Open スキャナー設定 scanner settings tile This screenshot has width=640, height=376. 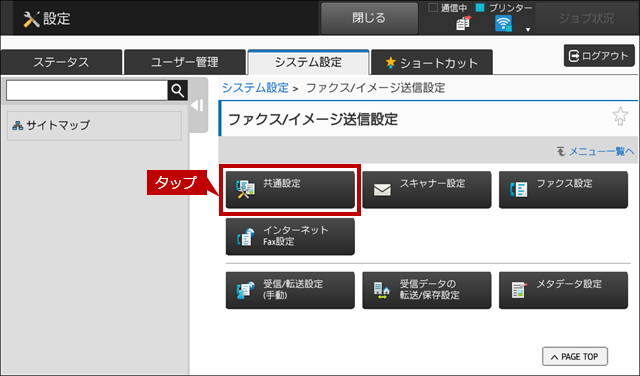(427, 190)
